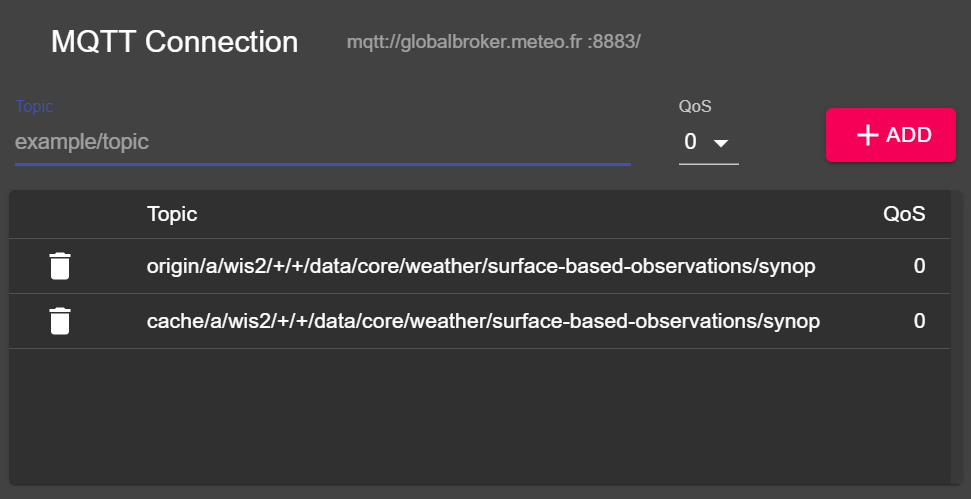
Task: Select the cache/a/wis2 topic row text
Action: click(x=483, y=321)
